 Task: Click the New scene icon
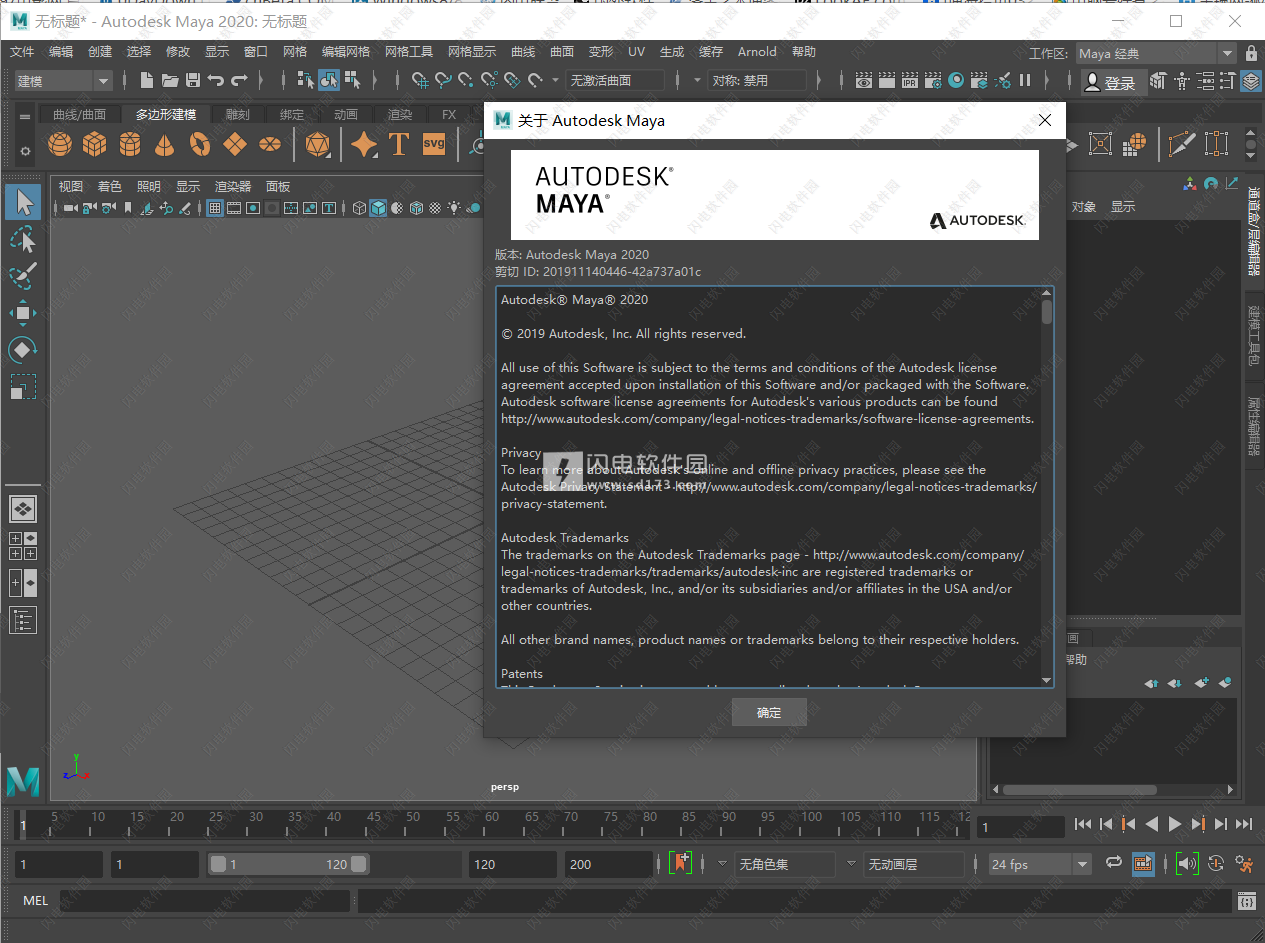pos(147,80)
